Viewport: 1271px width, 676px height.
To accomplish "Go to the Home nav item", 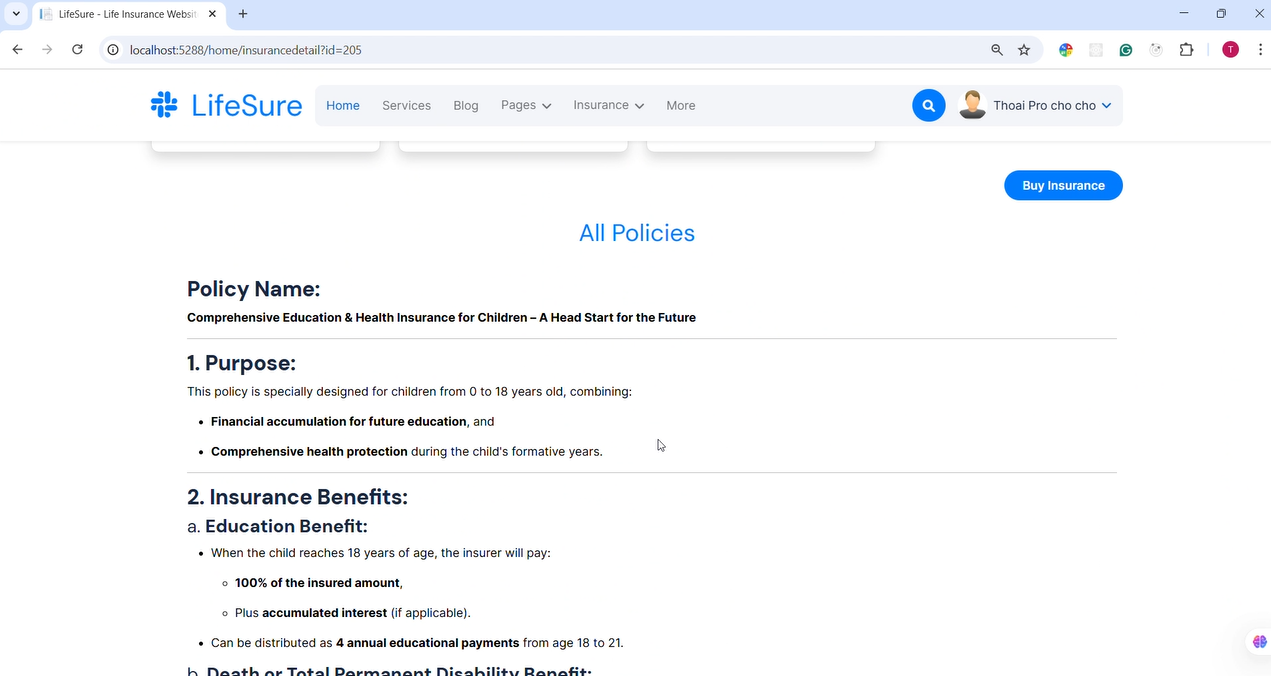I will tap(343, 105).
